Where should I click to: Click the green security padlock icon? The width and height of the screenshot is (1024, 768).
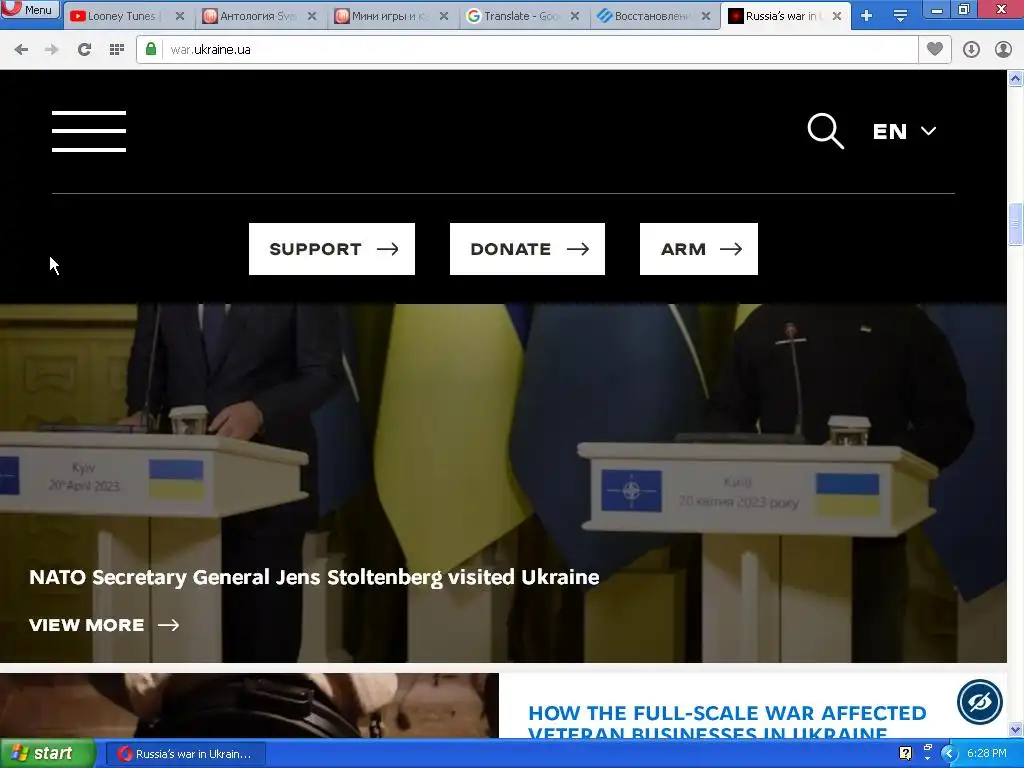tap(151, 50)
